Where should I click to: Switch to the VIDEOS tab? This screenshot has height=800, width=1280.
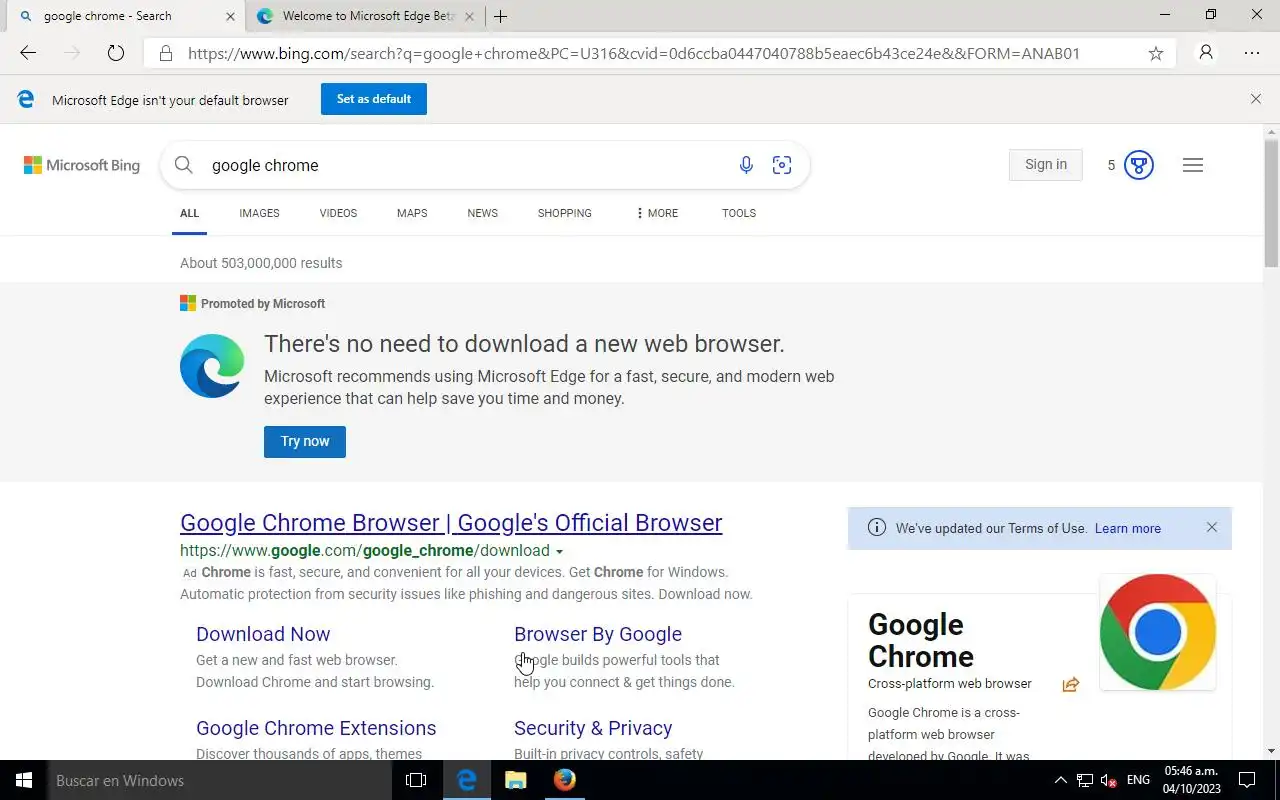pyautogui.click(x=338, y=213)
